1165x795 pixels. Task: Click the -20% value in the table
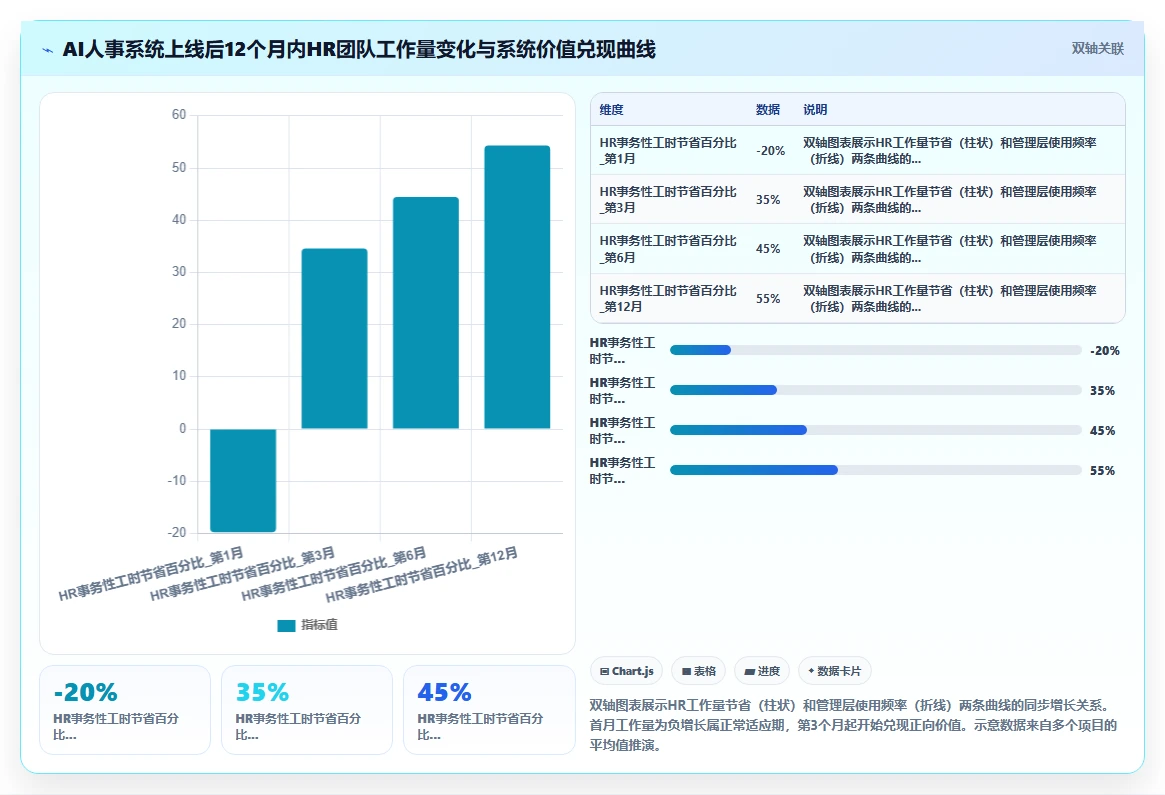770,151
